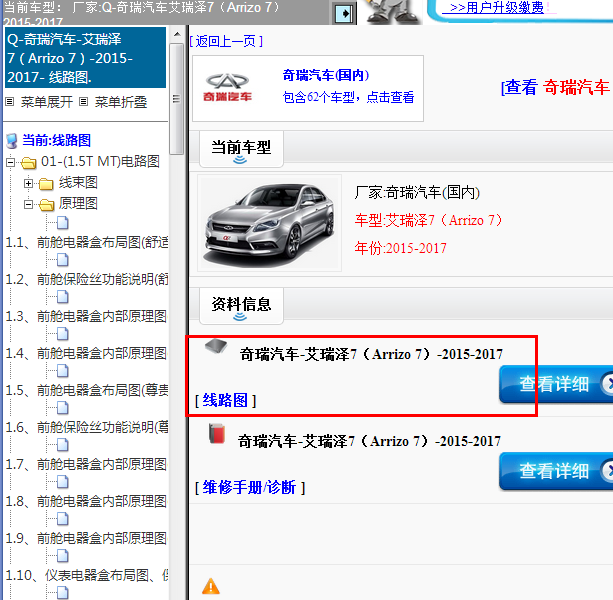Click the grey book icon for wiring diagram
The width and height of the screenshot is (613, 600).
pyautogui.click(x=216, y=346)
